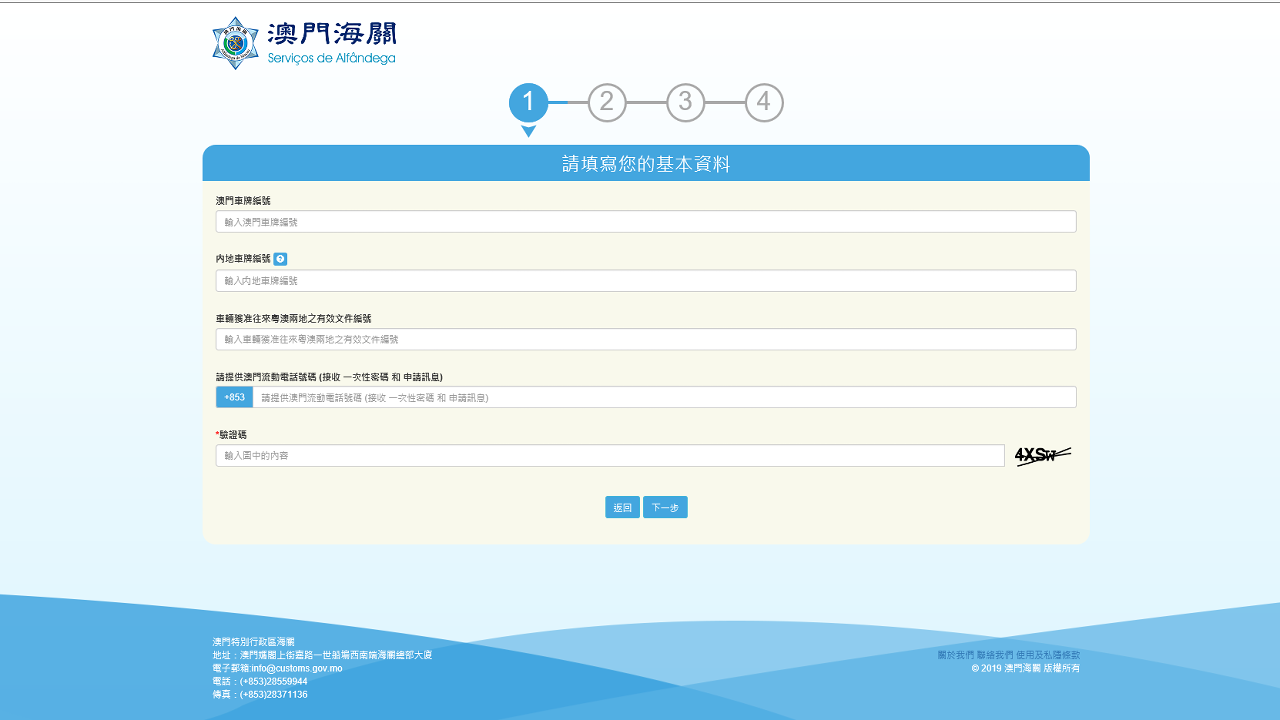Click the step 3 circle indicator
The width and height of the screenshot is (1280, 720).
[685, 103]
